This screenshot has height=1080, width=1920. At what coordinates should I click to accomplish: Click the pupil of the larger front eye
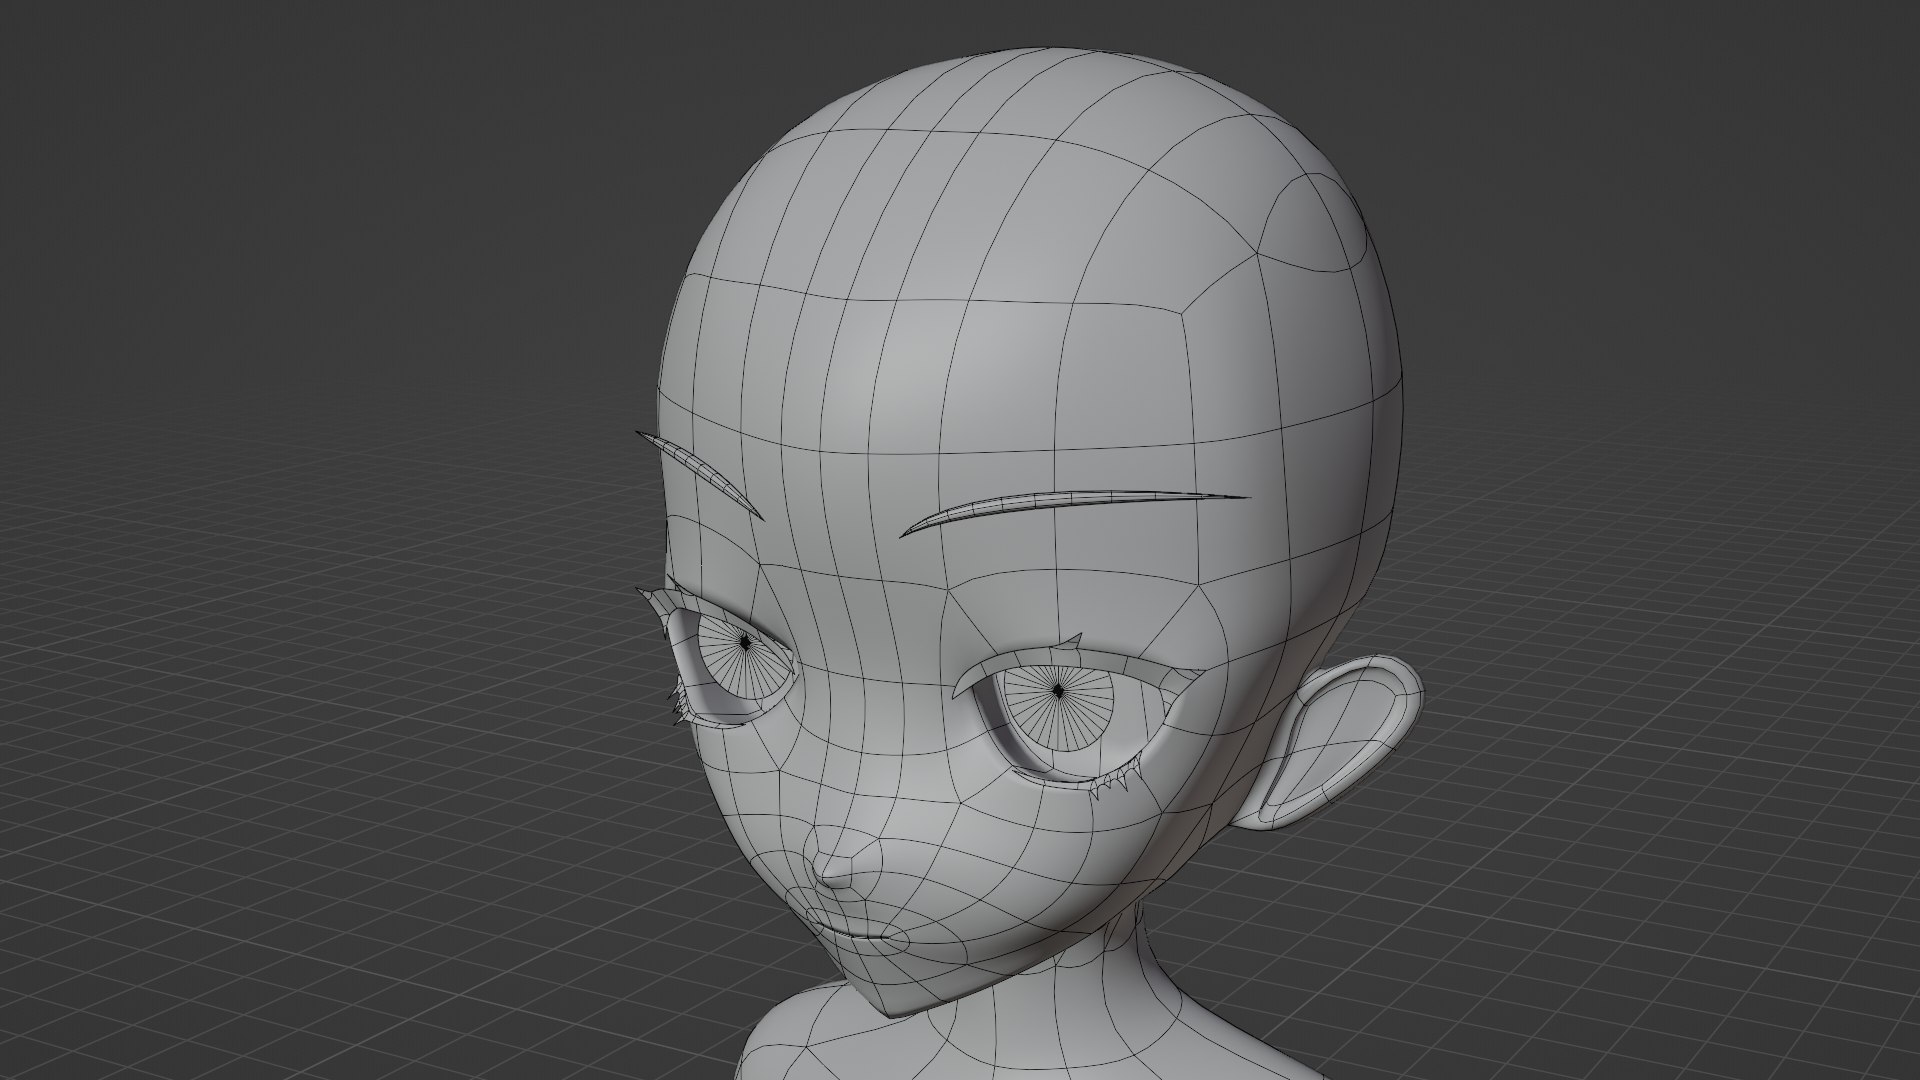click(1059, 692)
